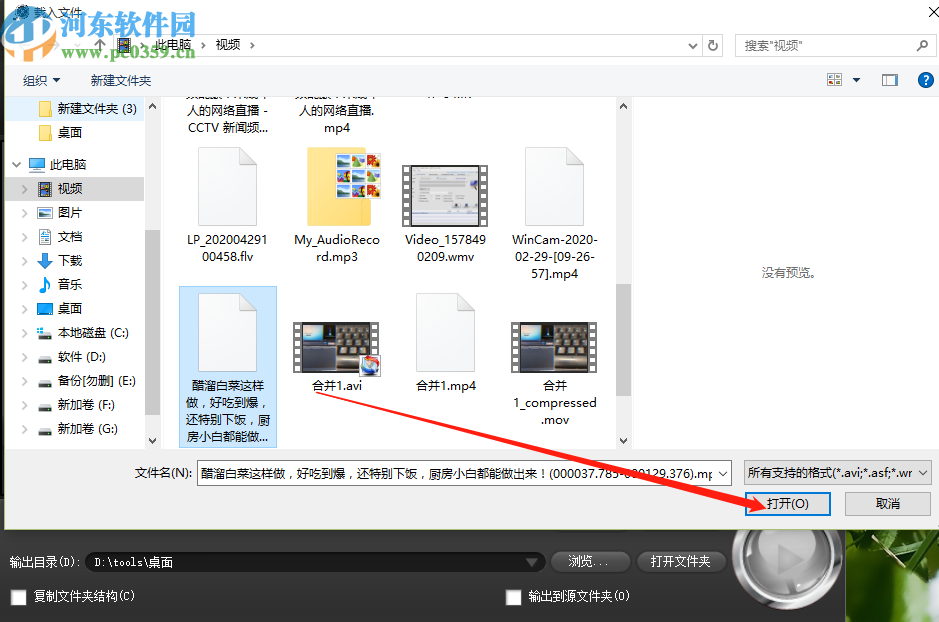
Task: Click the navigation pane scrollbar down arrow
Action: (152, 441)
